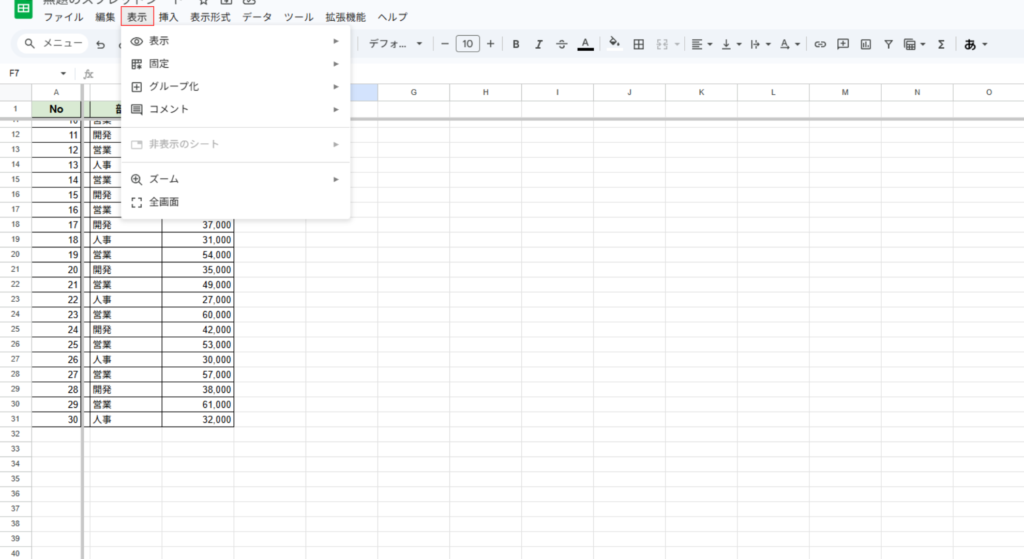Select row 25 header
1024x559 pixels.
[16, 329]
